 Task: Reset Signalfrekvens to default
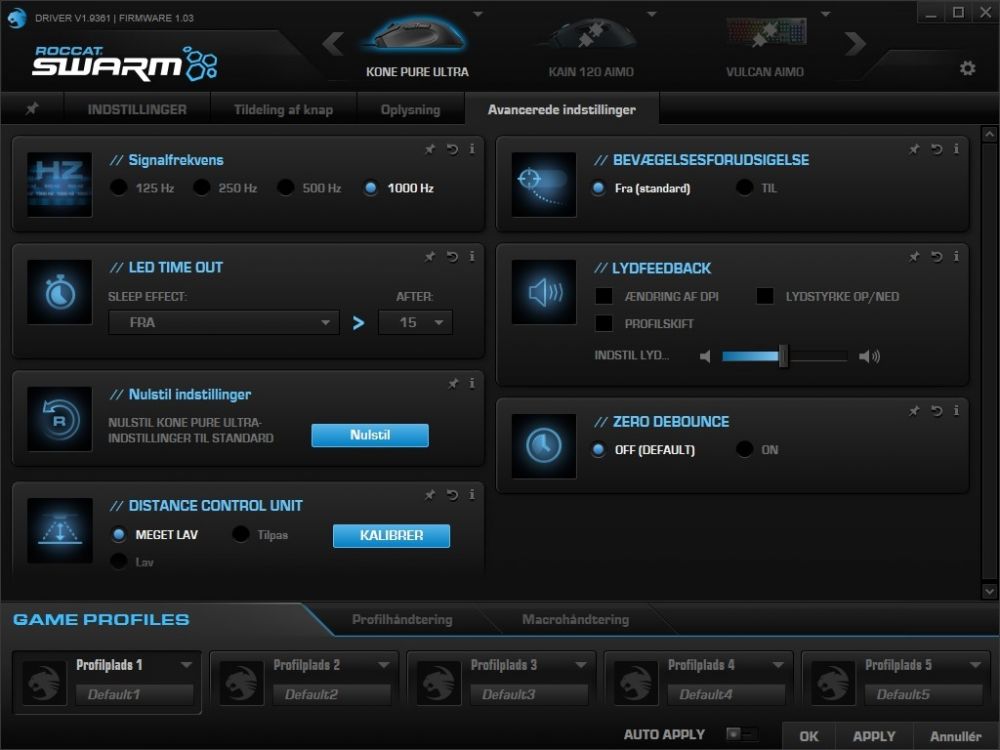point(452,149)
